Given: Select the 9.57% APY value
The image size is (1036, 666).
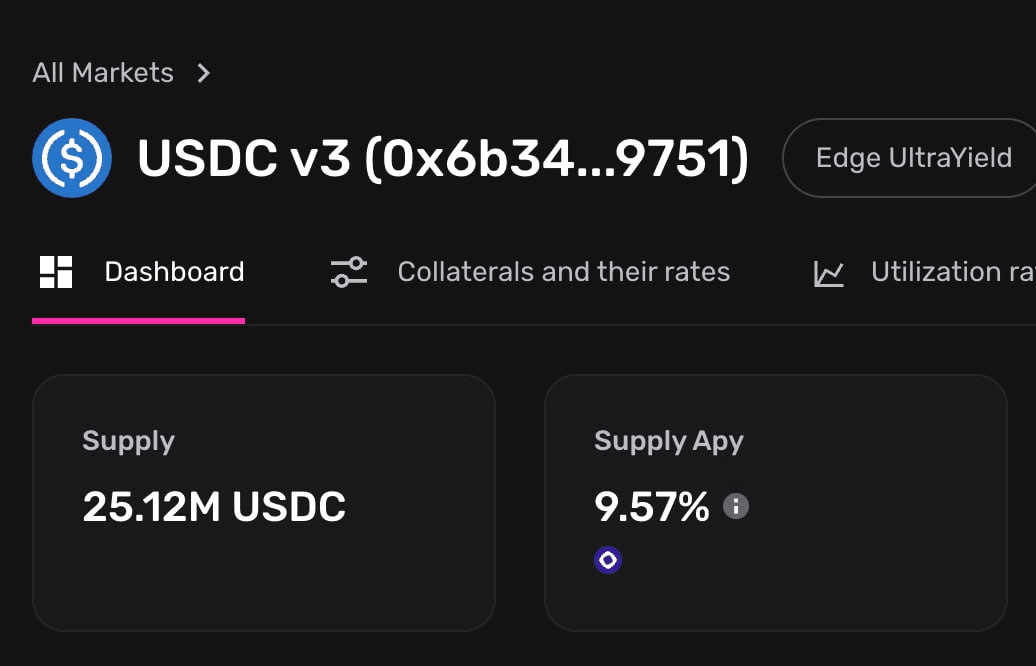Looking at the screenshot, I should [x=651, y=507].
